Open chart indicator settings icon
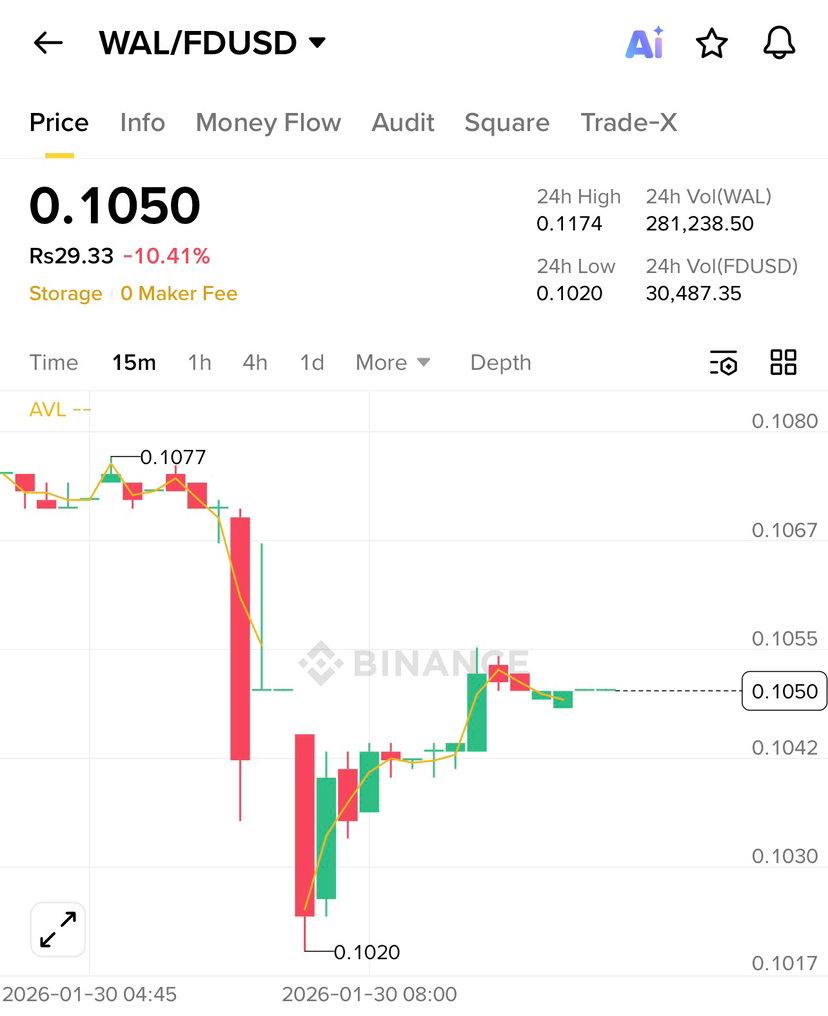 pos(724,363)
